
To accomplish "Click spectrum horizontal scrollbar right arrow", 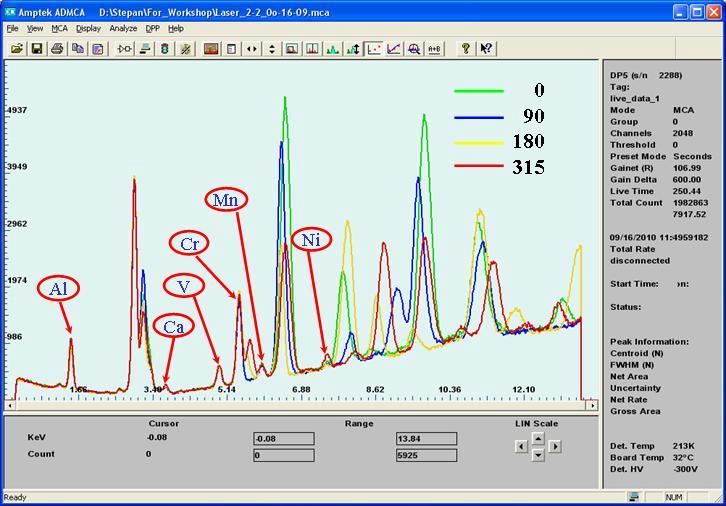I will point(592,405).
